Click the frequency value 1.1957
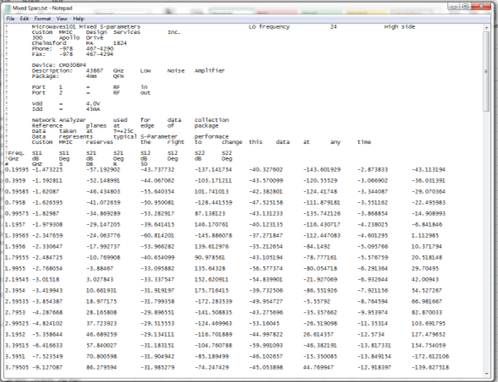 tap(15, 225)
